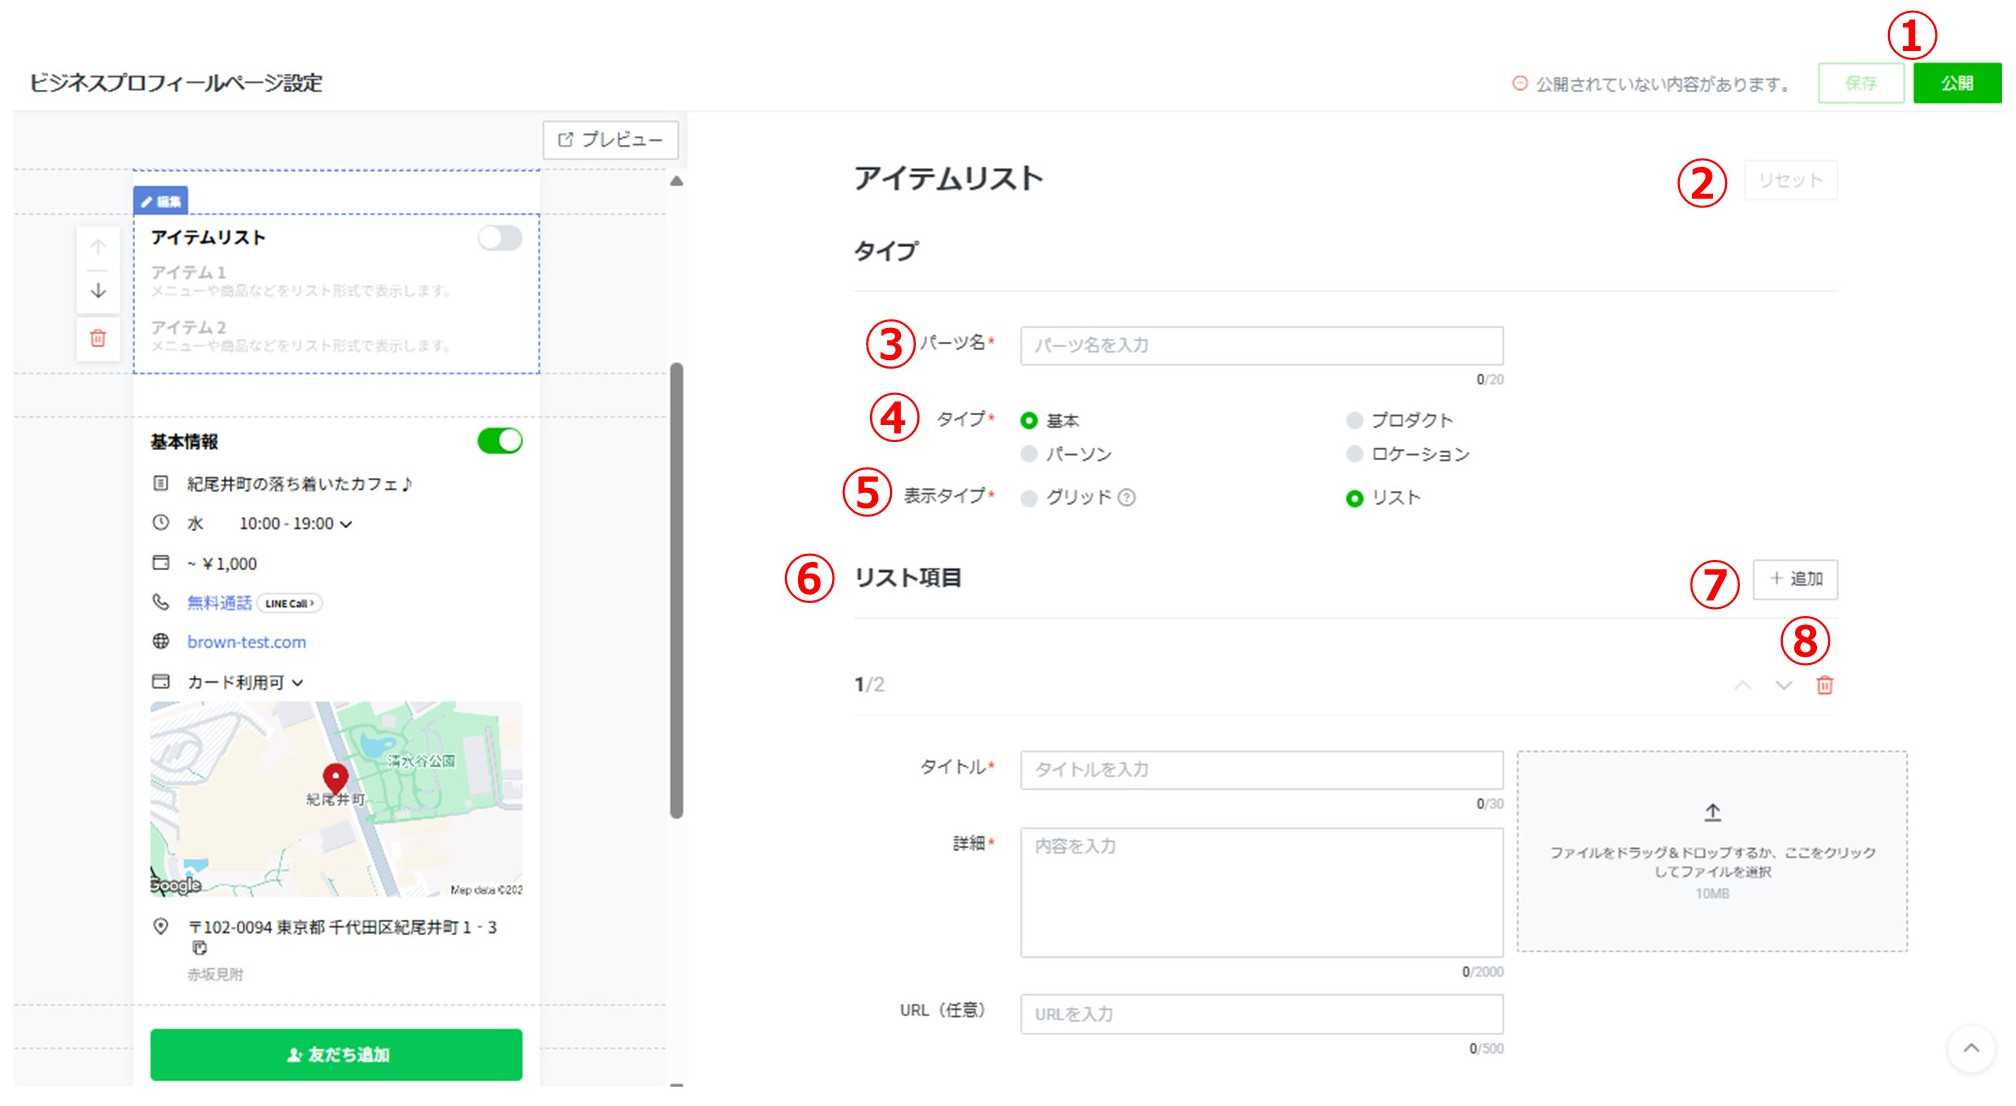Click the down arrow to move the block
This screenshot has height=1106, width=2016.
click(98, 292)
